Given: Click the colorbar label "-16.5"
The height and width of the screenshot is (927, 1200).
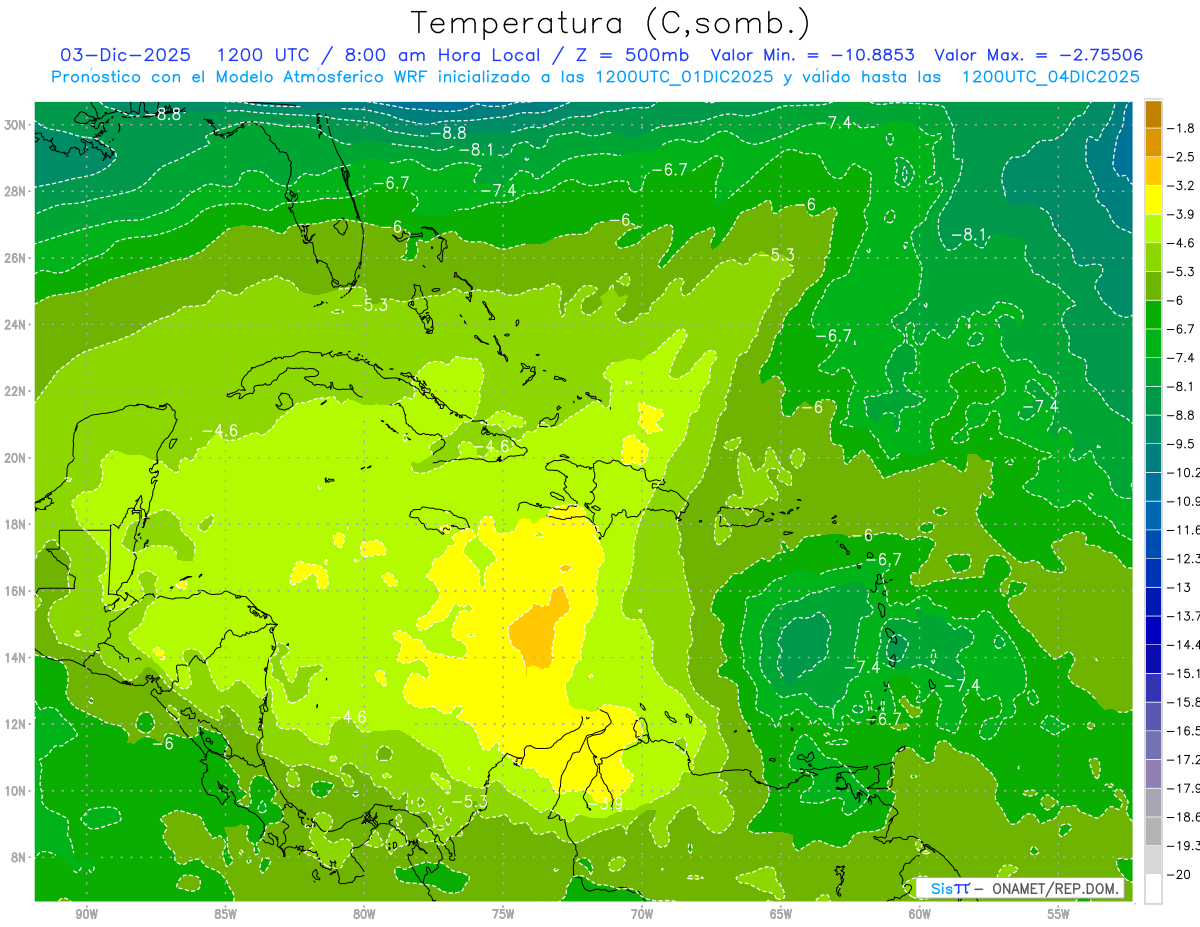Looking at the screenshot, I should pyautogui.click(x=1185, y=732).
